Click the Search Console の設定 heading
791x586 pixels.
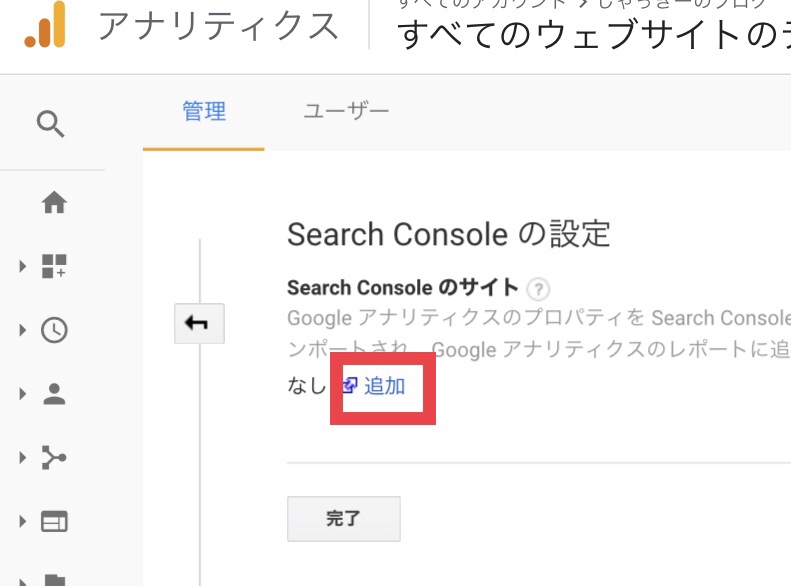pos(448,235)
